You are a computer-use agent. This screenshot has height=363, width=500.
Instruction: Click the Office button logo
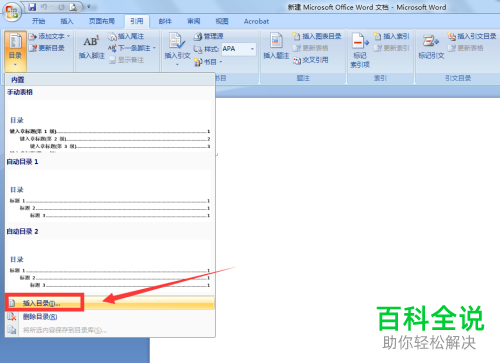[12, 12]
